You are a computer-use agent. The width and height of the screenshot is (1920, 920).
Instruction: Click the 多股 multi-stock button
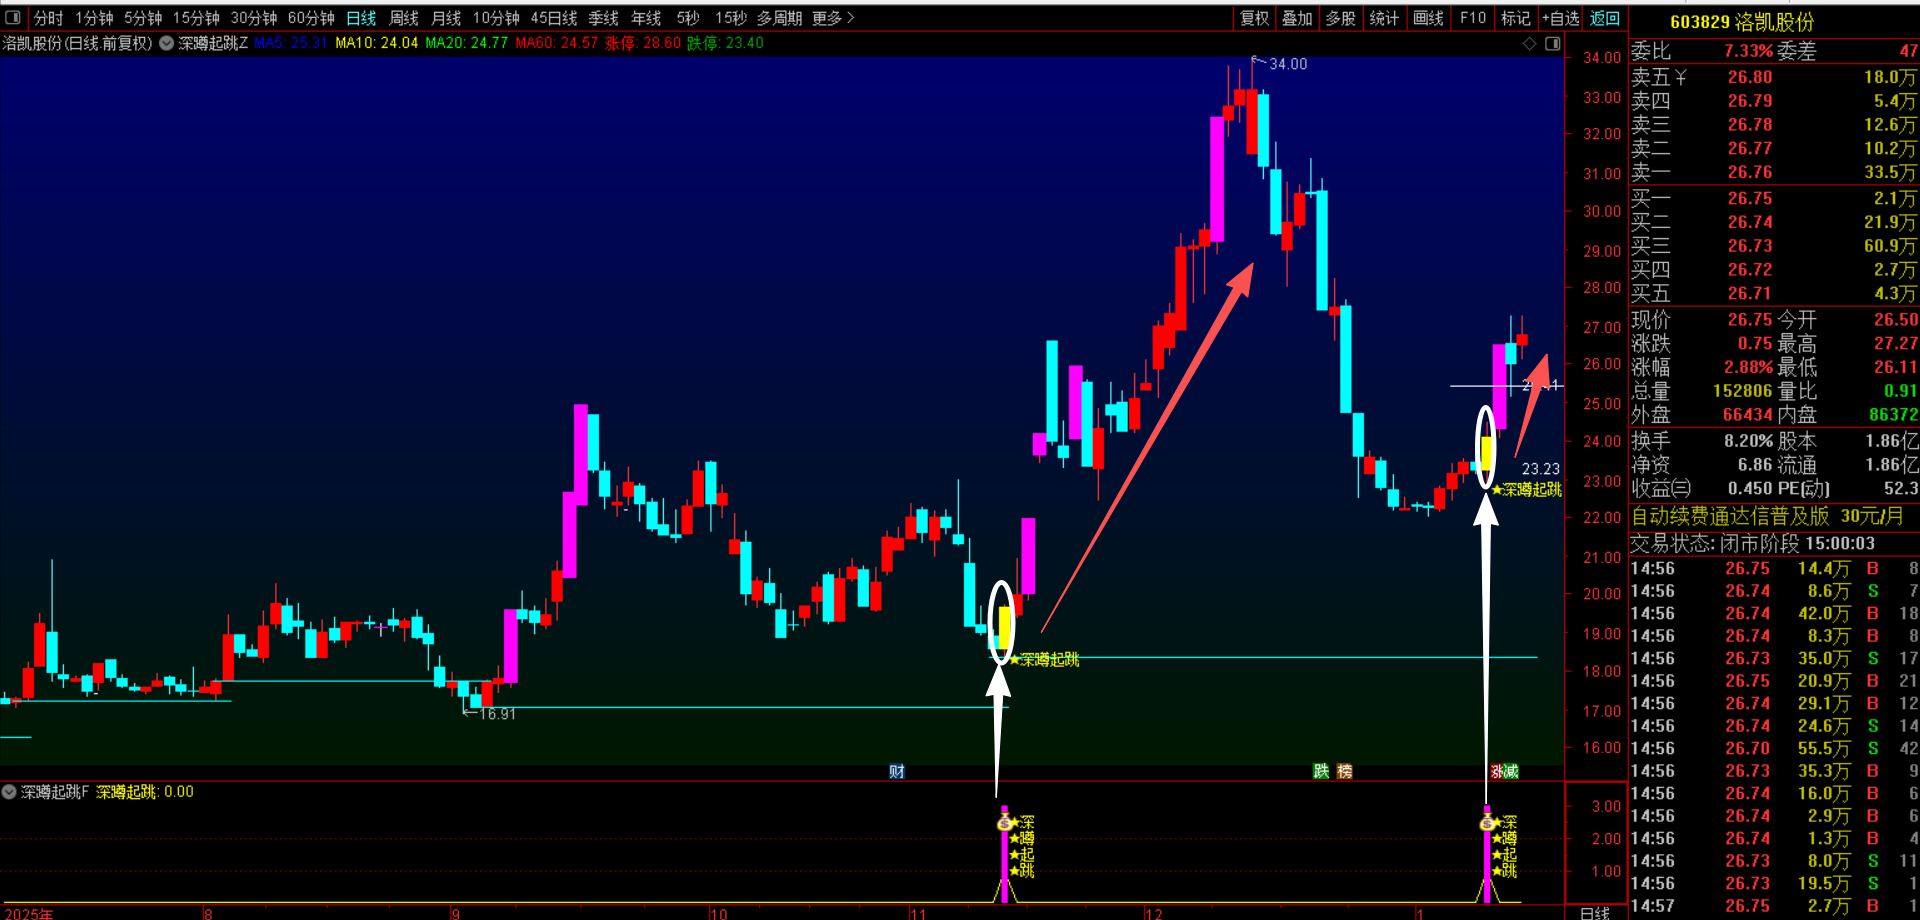(1340, 18)
